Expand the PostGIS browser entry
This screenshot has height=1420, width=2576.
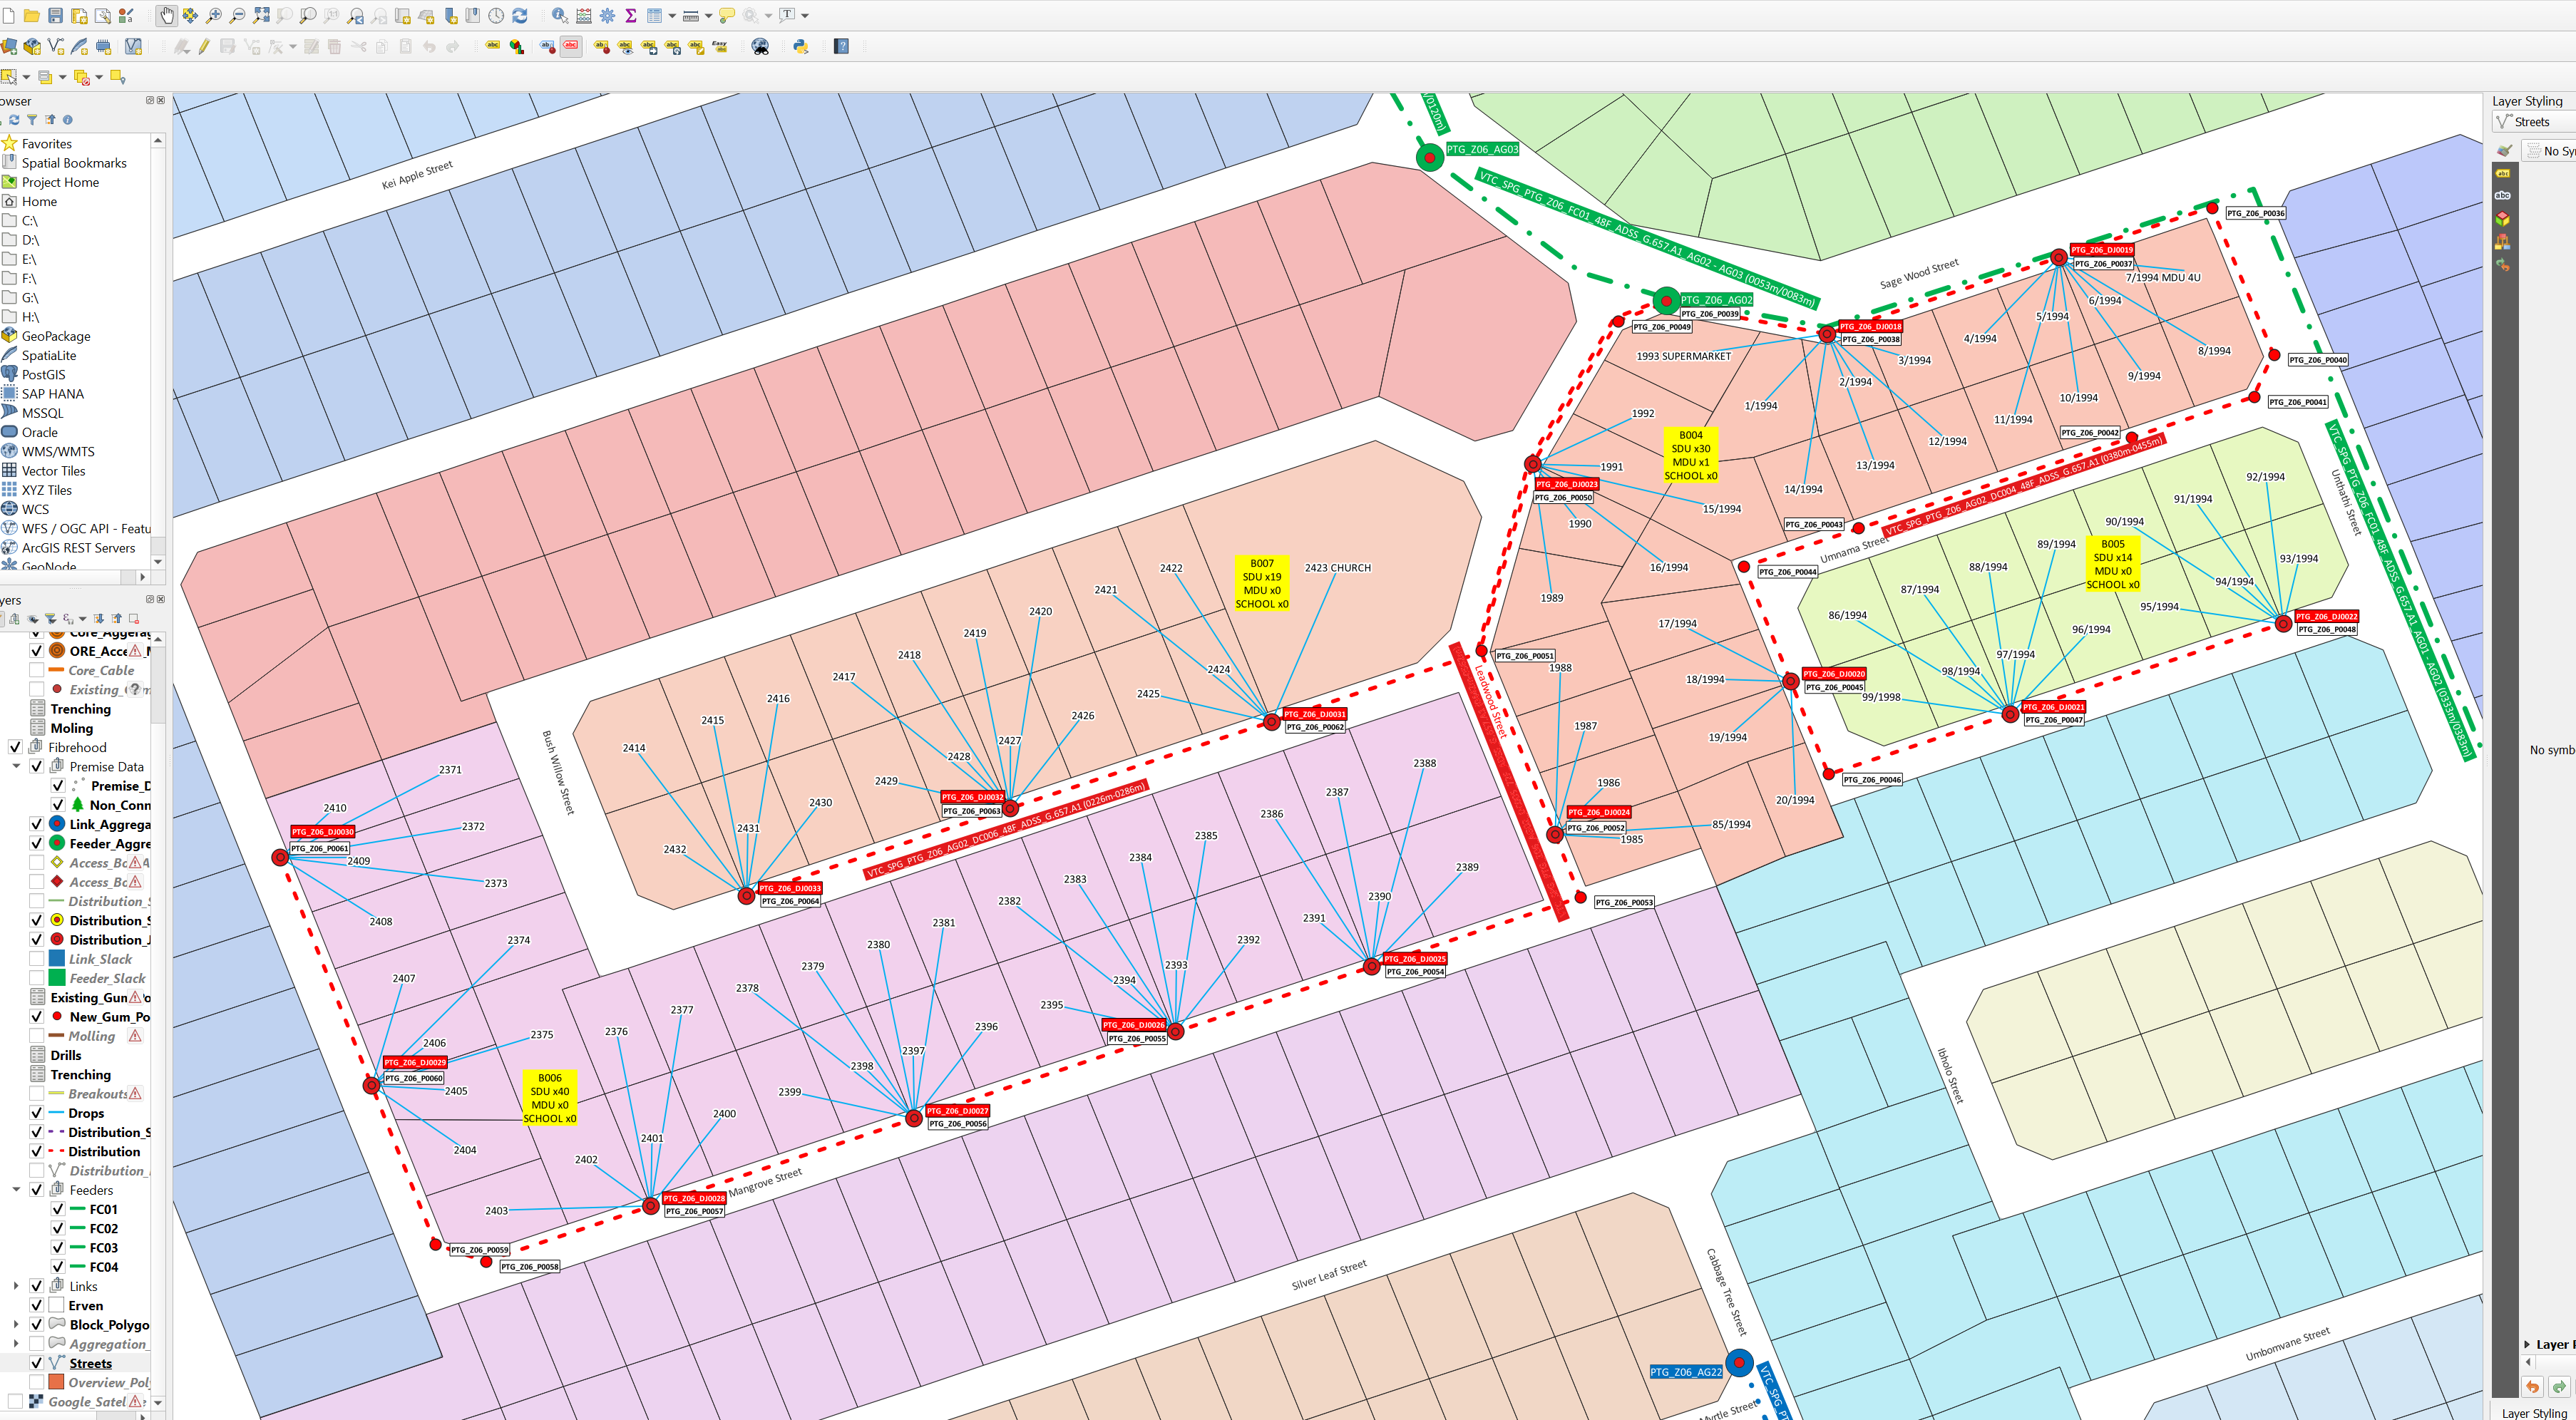coord(43,374)
